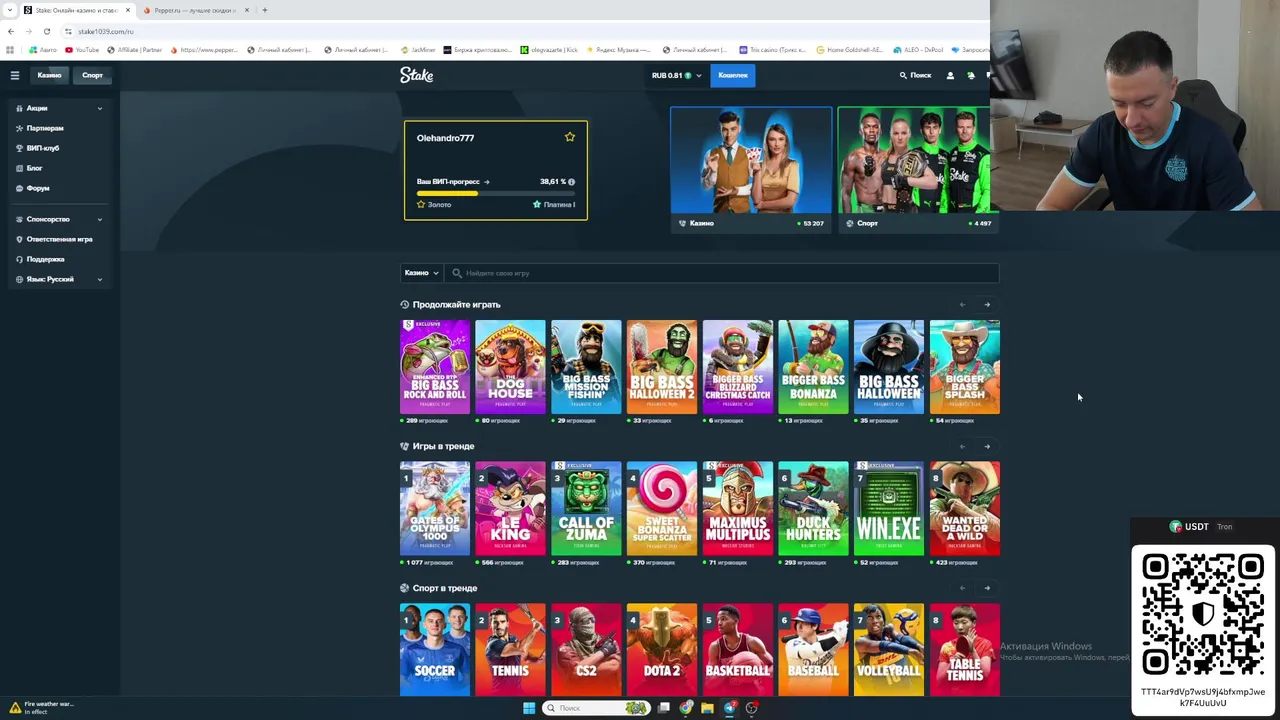1280x720 pixels.
Task: Click Поиск search button in header
Action: 915,75
